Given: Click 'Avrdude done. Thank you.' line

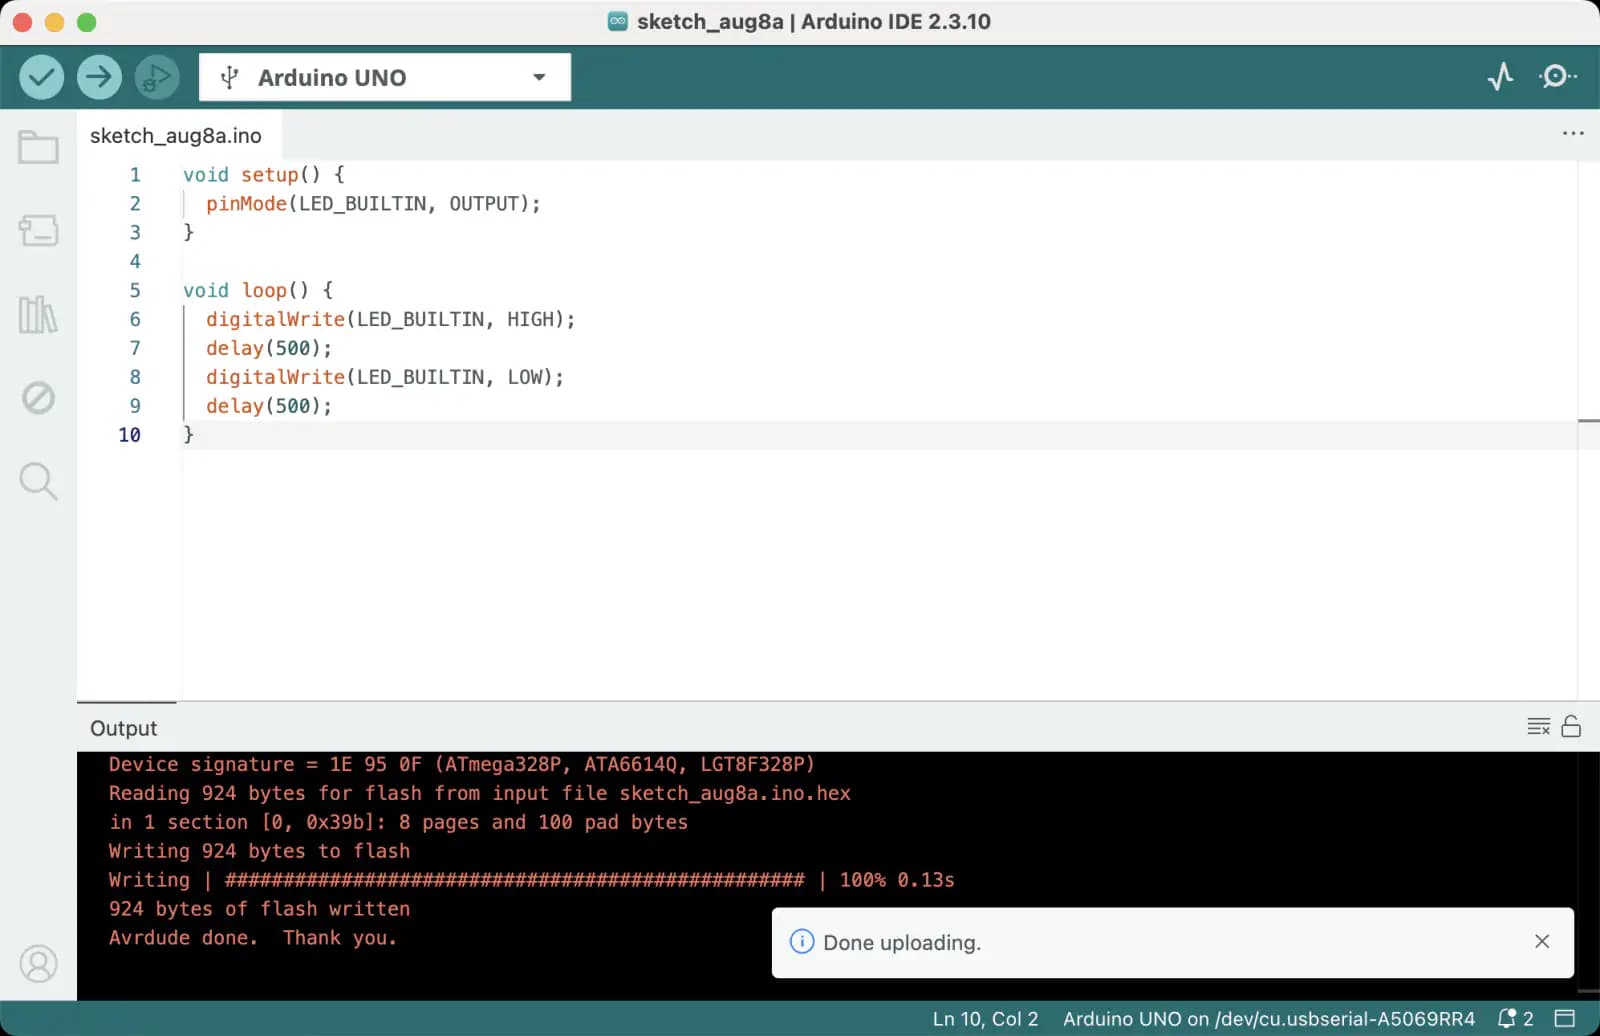Looking at the screenshot, I should point(252,939).
